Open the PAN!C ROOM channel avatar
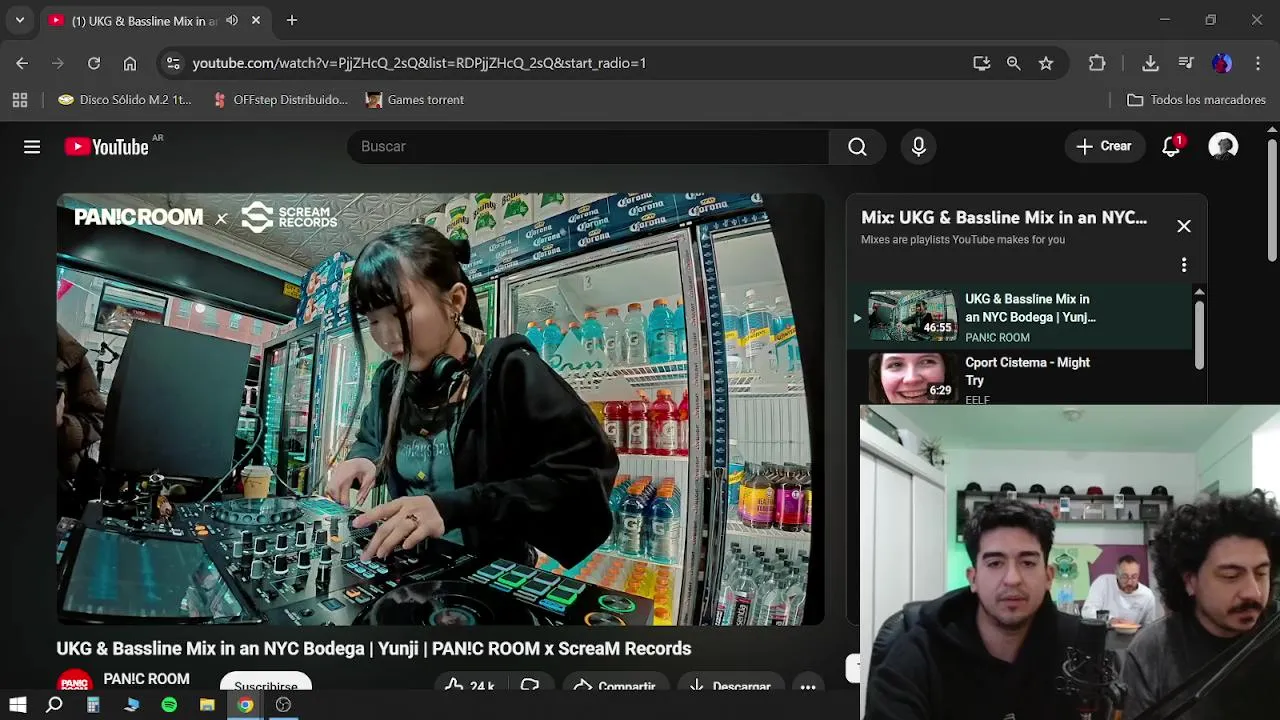Viewport: 1280px width, 720px height. click(x=75, y=681)
